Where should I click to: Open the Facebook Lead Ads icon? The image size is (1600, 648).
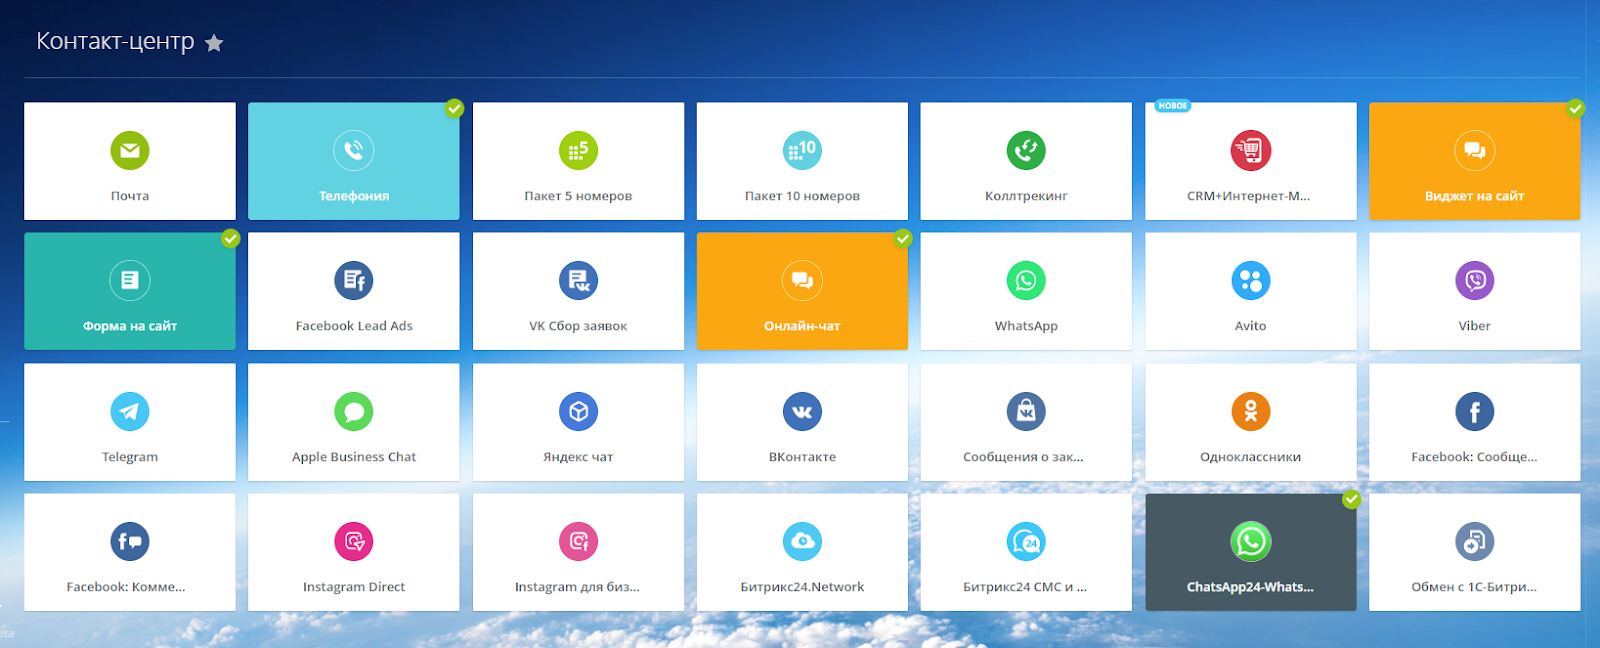pos(354,281)
